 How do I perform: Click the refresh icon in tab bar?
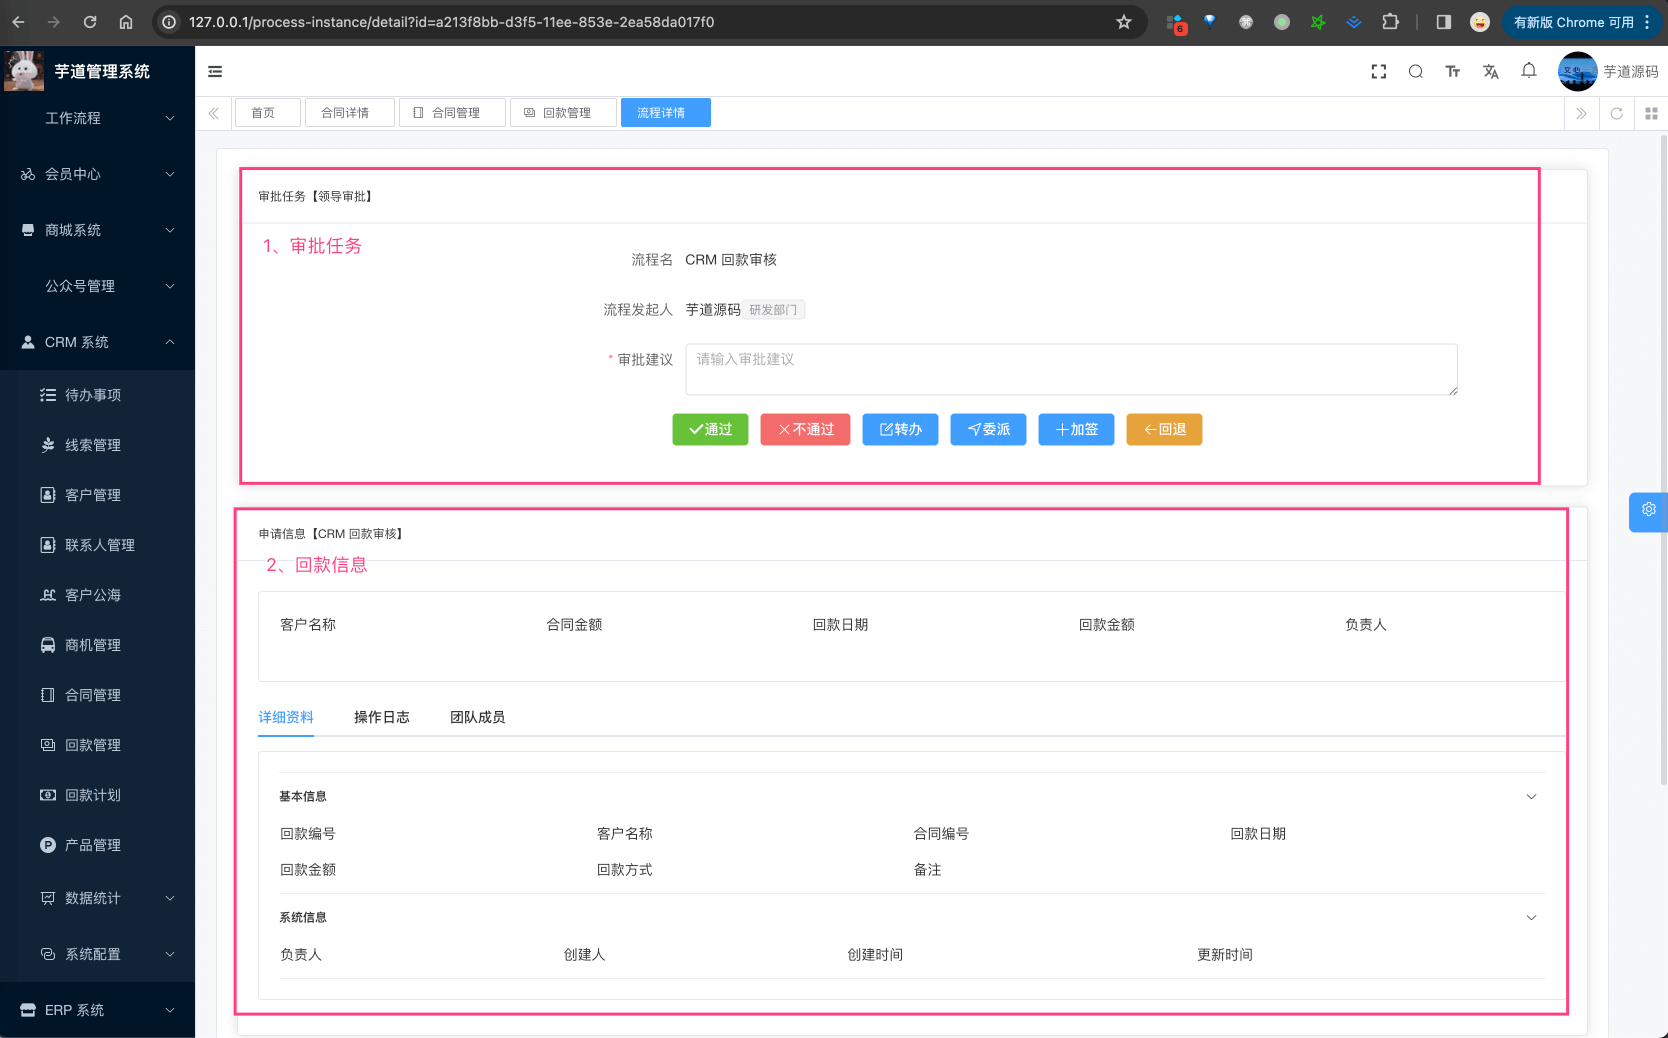click(1617, 114)
